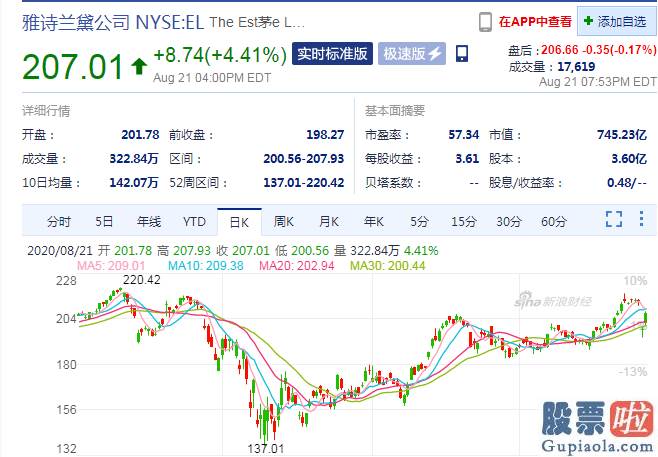The image size is (658, 457).
Task: Click the timestamp Aug 21 04:00PM EDT
Action: click(212, 78)
